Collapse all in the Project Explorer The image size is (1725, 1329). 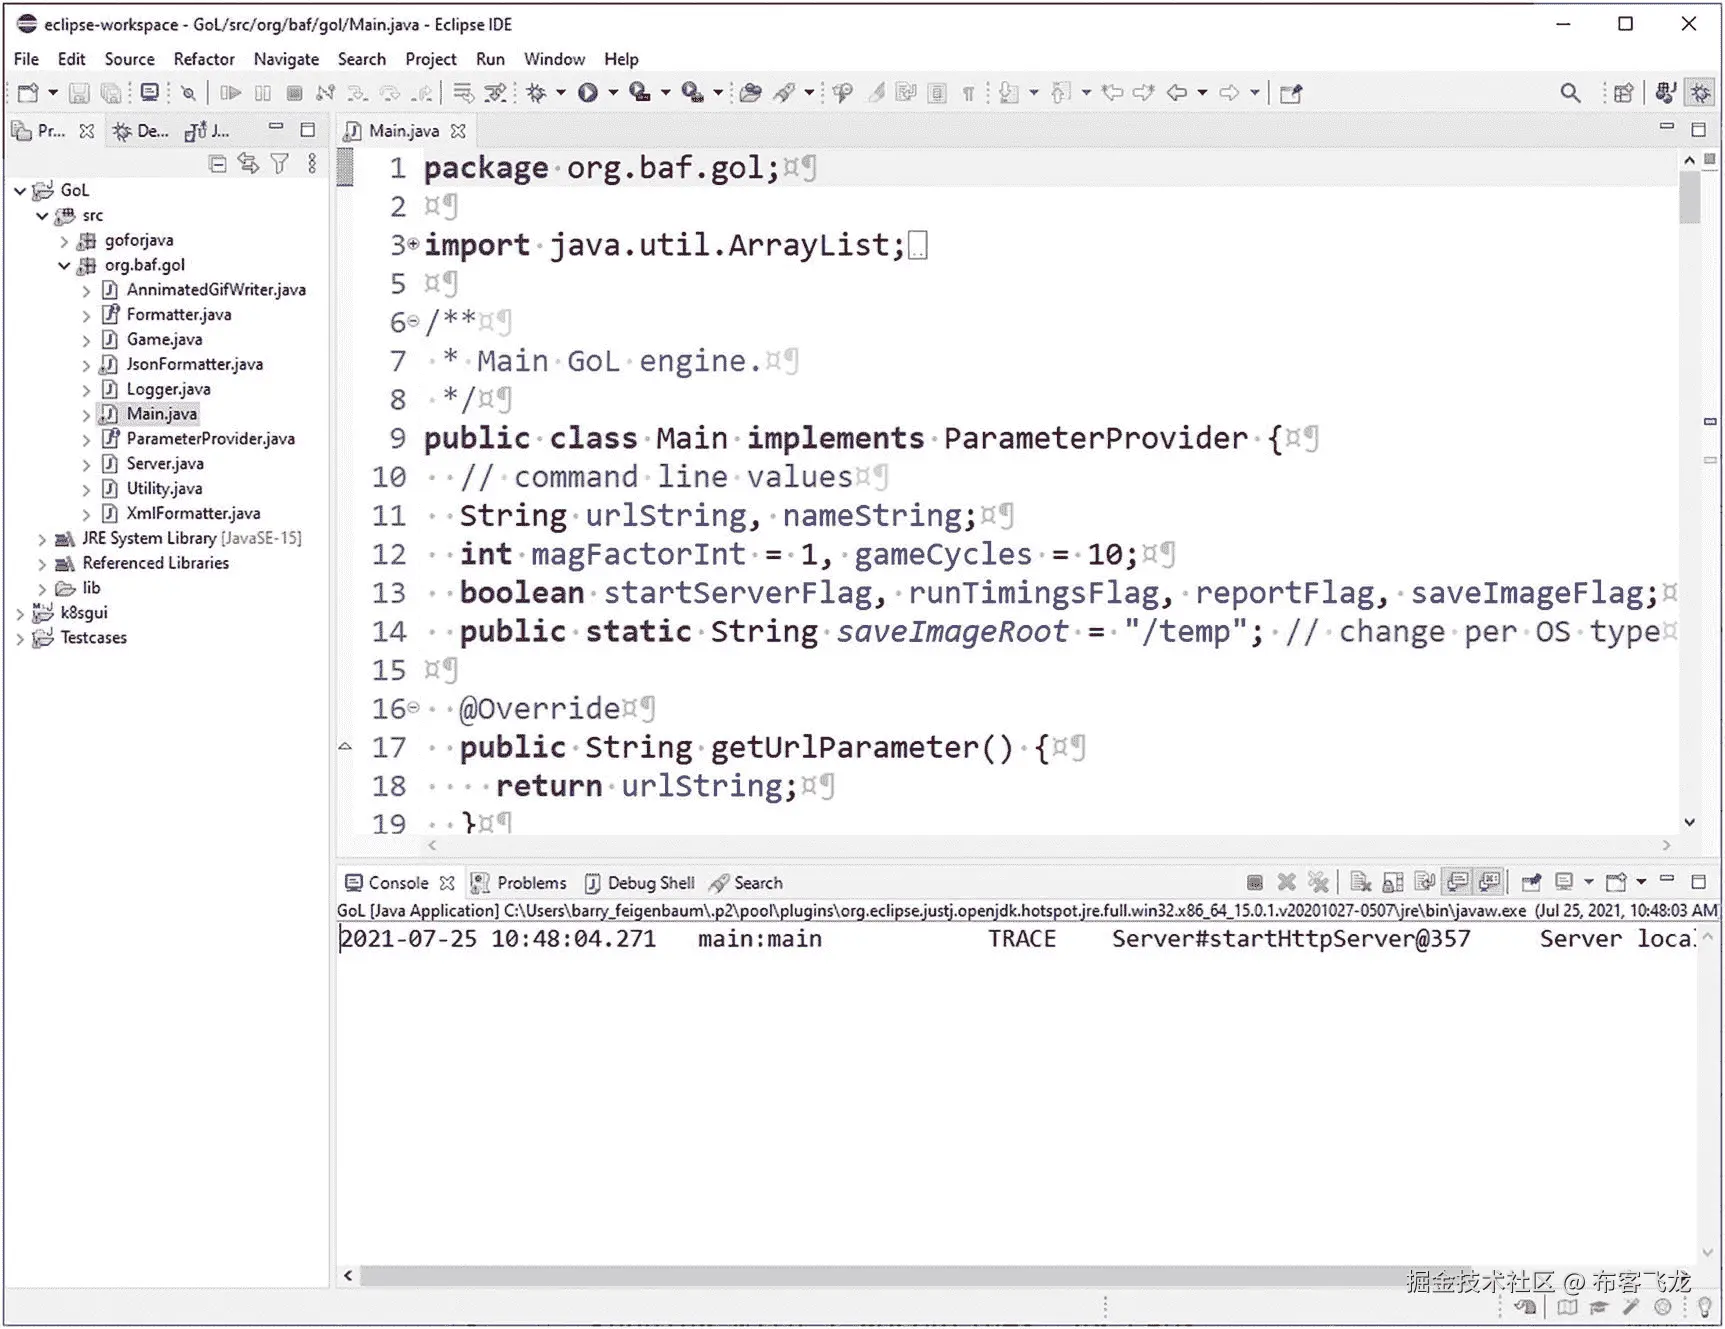click(217, 164)
